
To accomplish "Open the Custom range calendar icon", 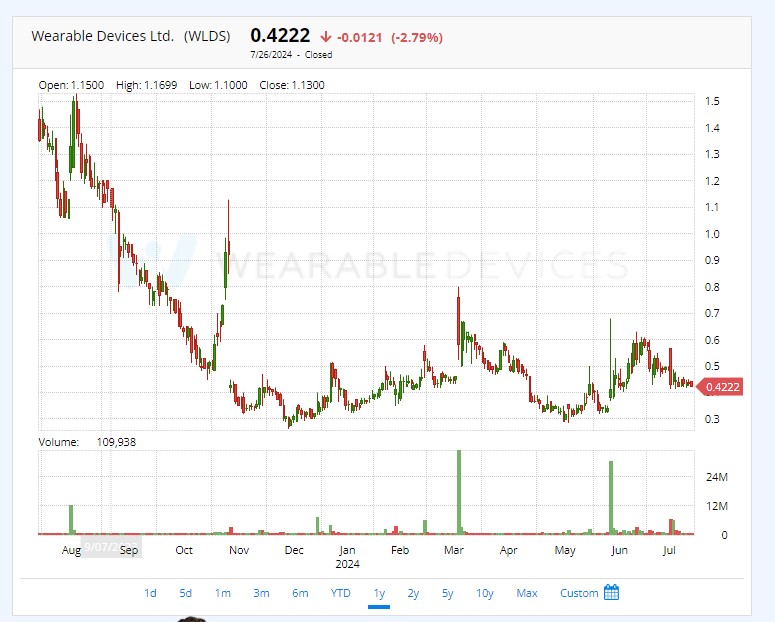I will (x=611, y=592).
